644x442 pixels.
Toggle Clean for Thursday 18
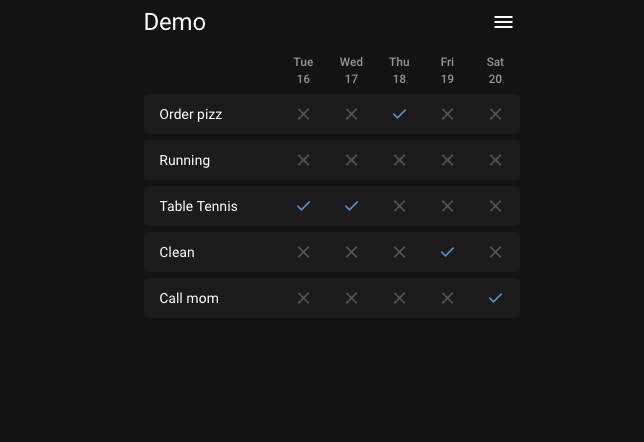(399, 252)
